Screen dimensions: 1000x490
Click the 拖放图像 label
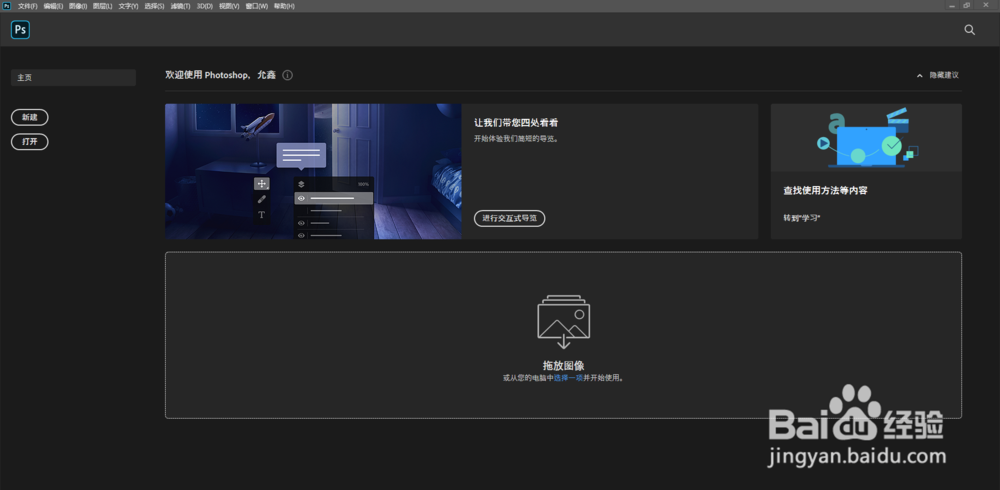[x=563, y=366]
